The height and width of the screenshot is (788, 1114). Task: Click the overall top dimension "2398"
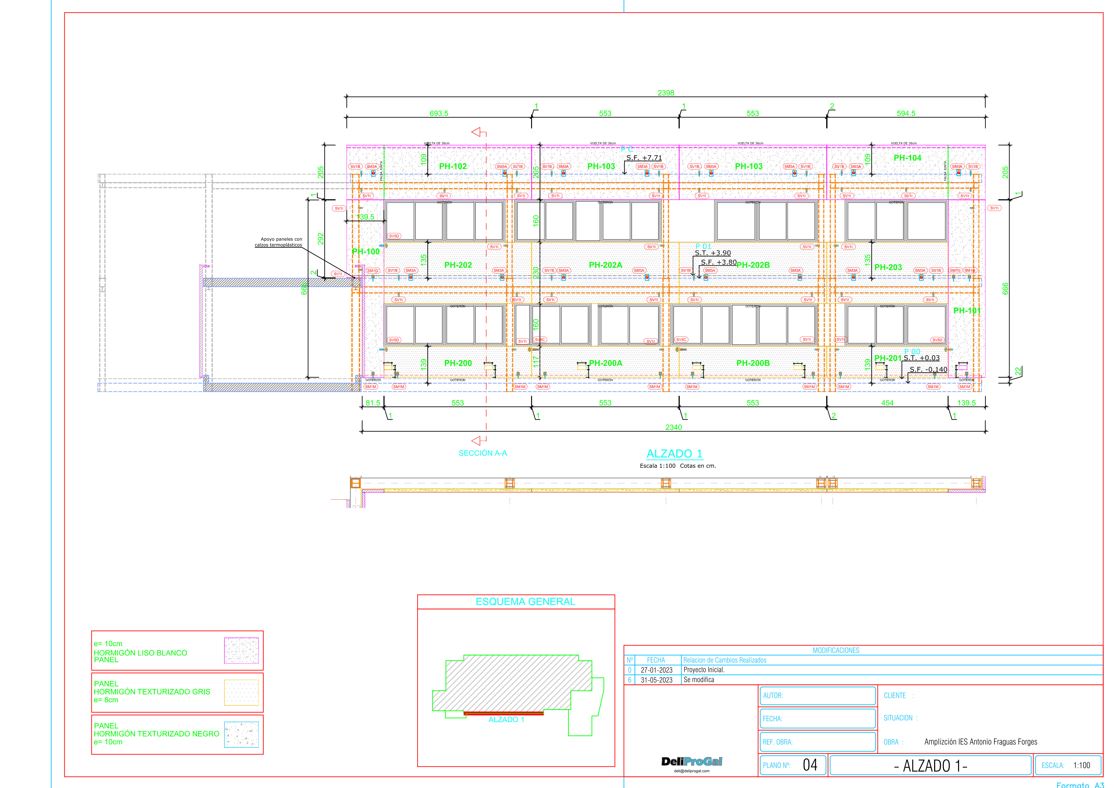(666, 92)
